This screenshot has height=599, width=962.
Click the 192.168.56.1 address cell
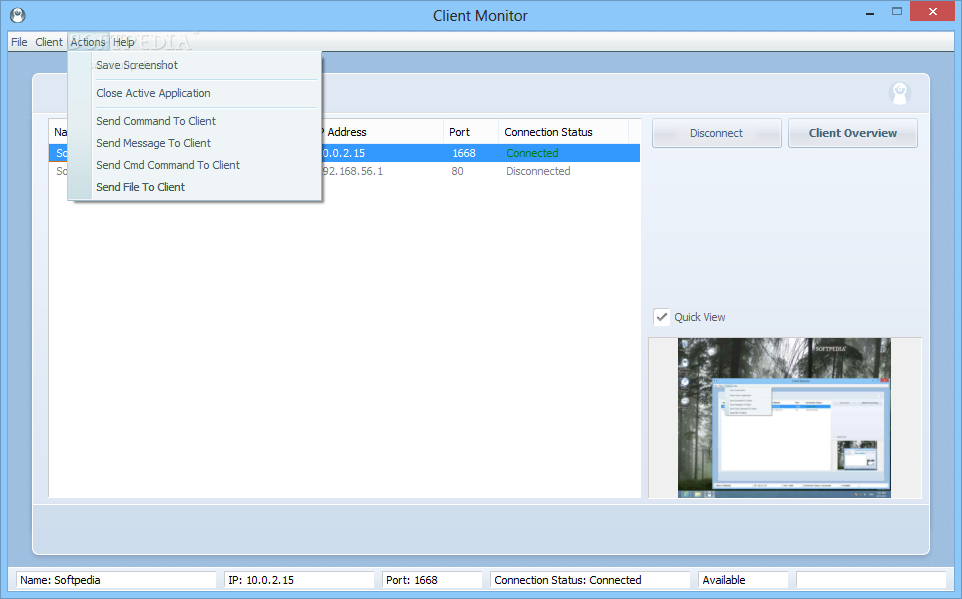[352, 171]
